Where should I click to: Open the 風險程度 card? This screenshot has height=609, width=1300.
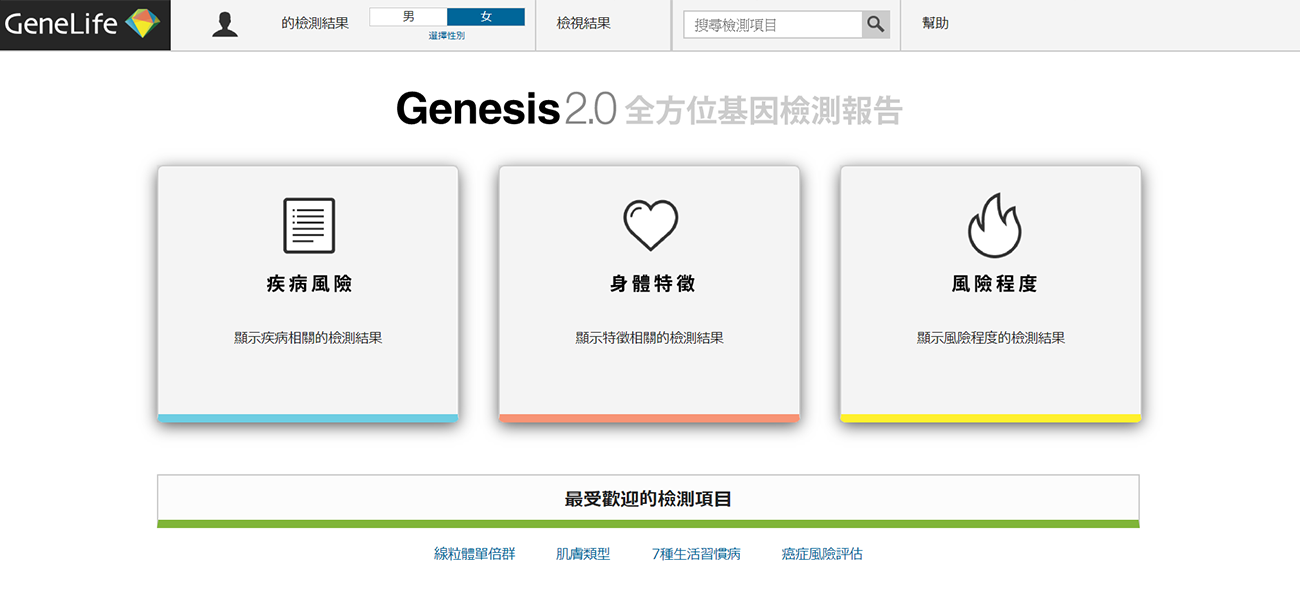[x=991, y=294]
